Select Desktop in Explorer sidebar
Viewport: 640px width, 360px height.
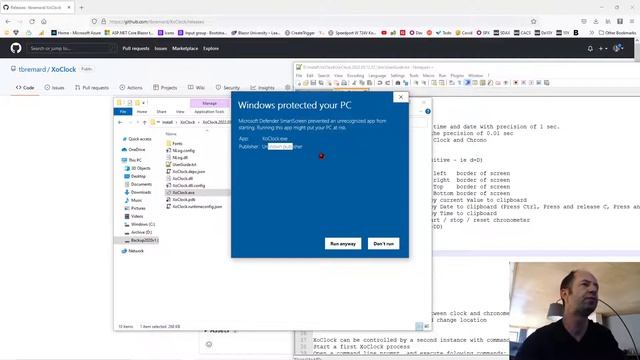135,176
